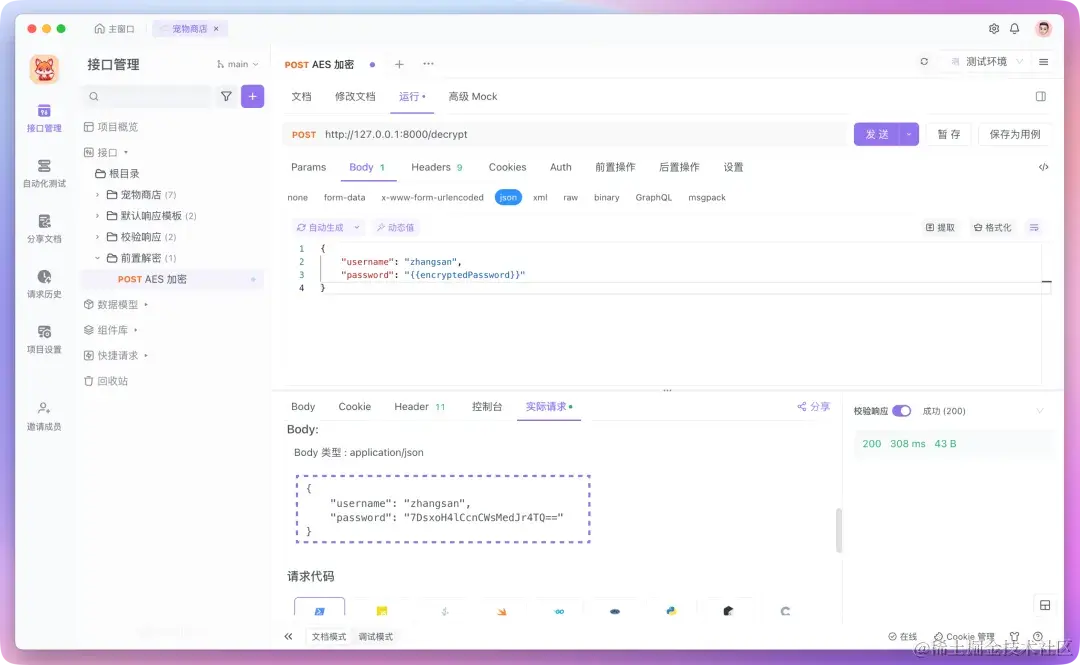
Task: Click the notification bell icon
Action: point(1014,29)
